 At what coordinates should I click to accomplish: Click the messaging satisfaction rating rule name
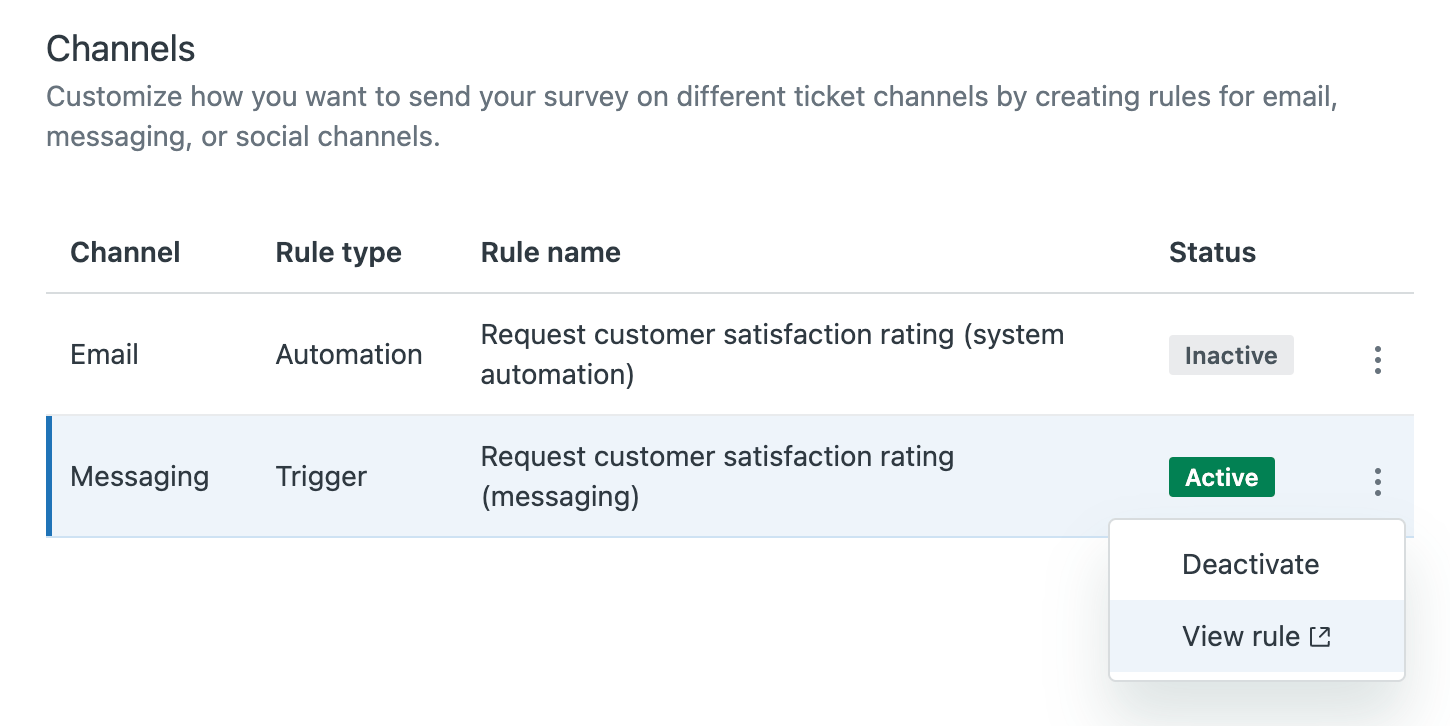tap(716, 476)
